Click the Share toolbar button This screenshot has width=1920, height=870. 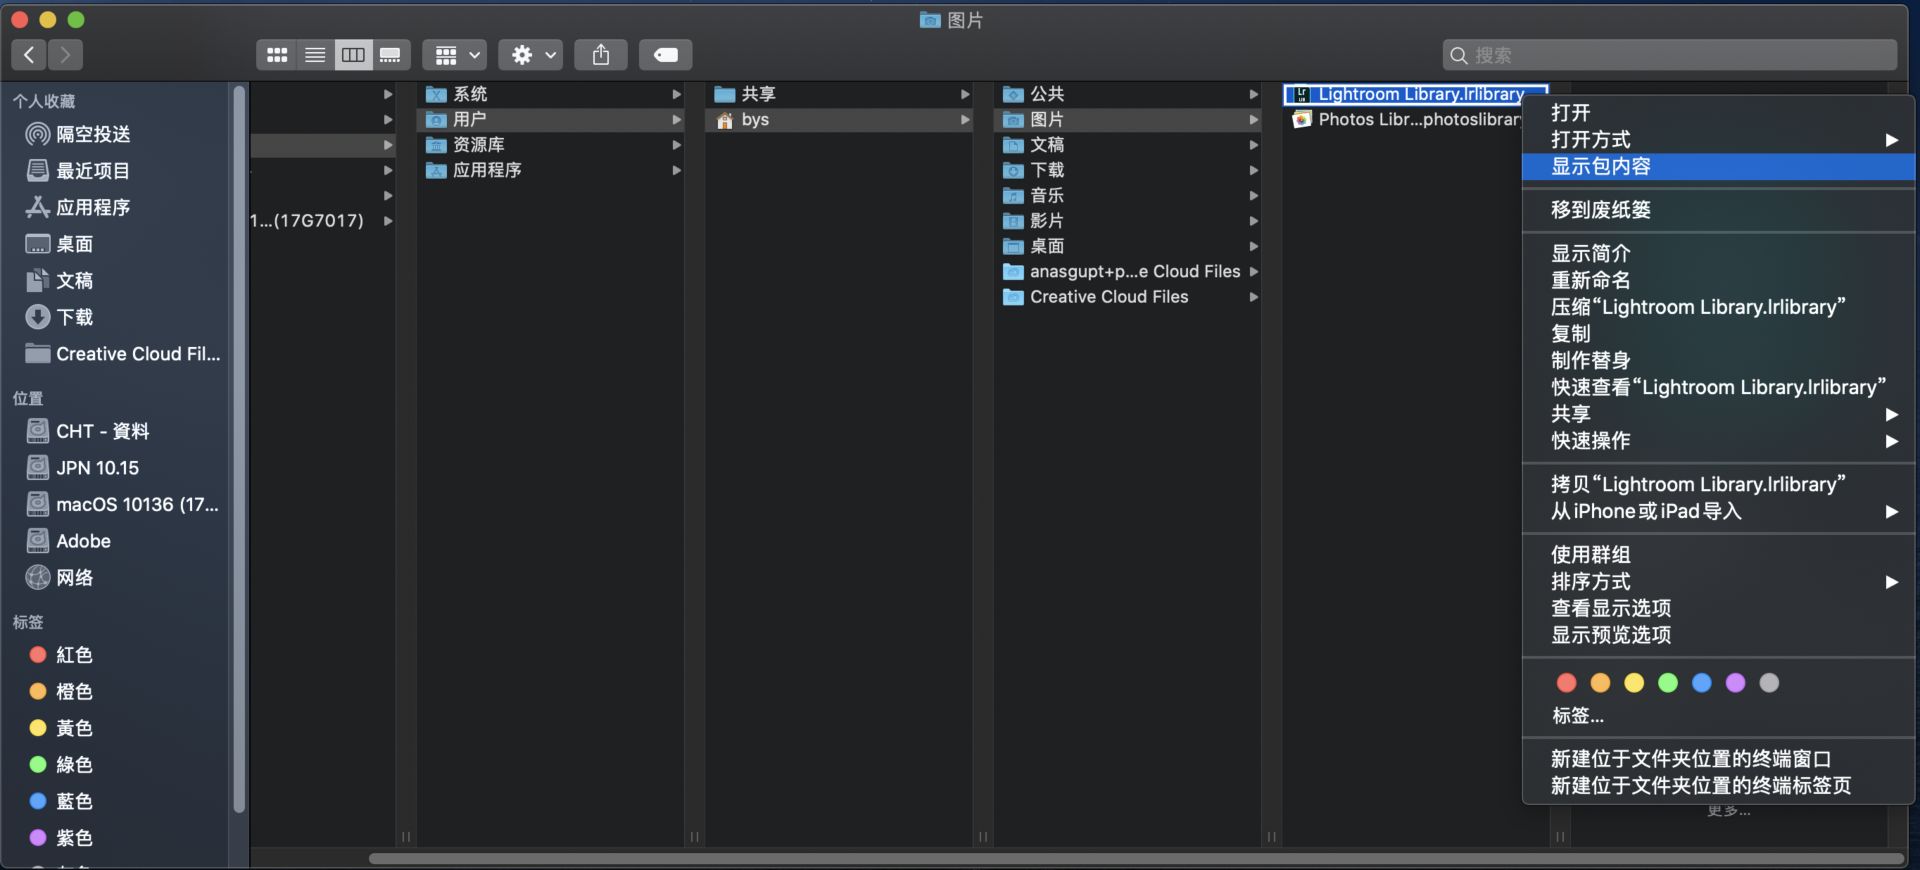coord(601,55)
